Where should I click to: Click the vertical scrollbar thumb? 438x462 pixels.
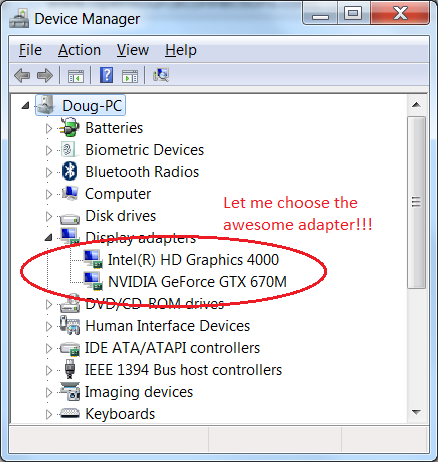pos(416,202)
